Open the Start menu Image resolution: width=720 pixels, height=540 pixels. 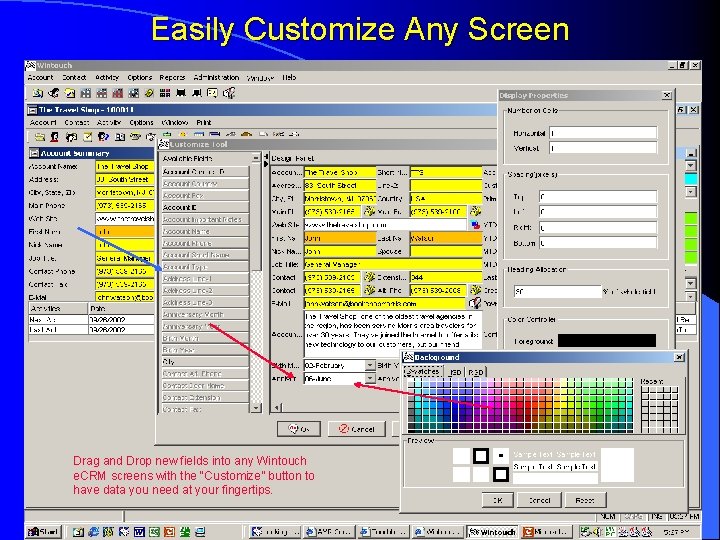(x=43, y=532)
